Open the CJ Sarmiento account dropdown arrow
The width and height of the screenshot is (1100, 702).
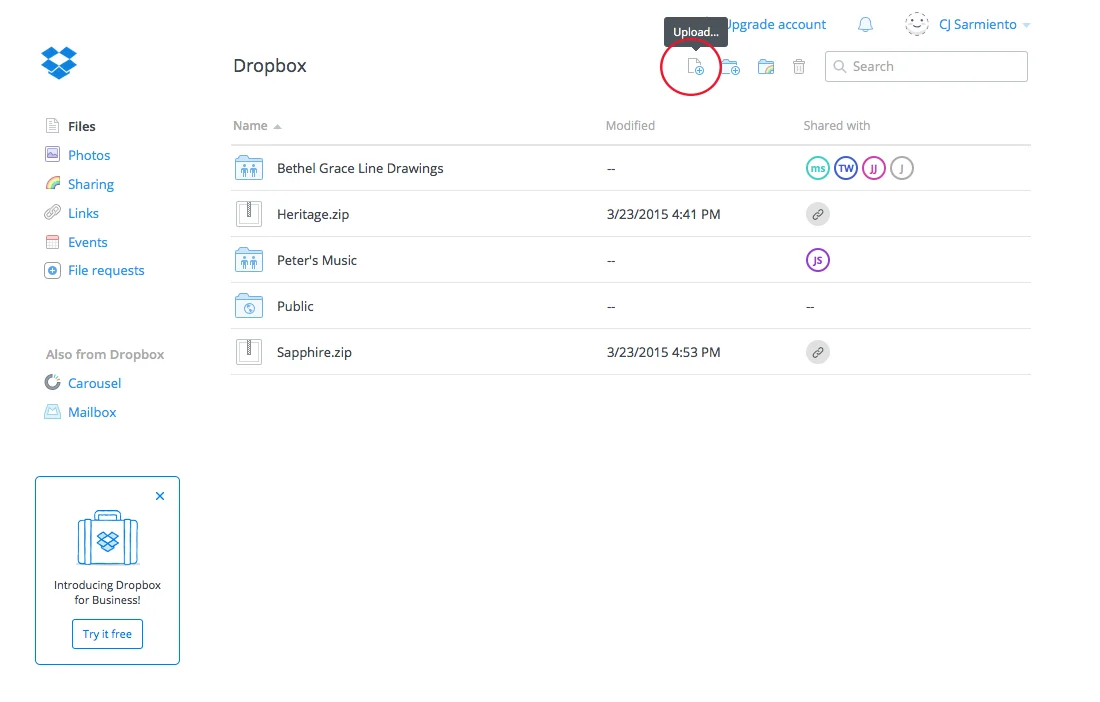point(1026,25)
